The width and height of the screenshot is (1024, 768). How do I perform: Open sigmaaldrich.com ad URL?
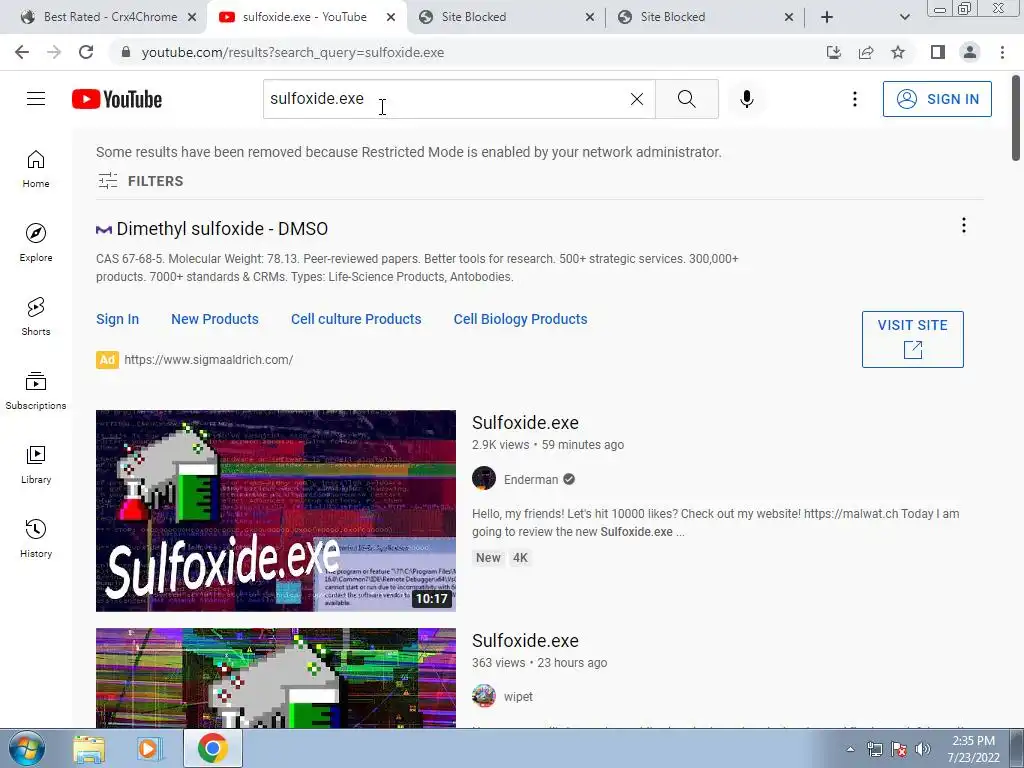tap(208, 359)
